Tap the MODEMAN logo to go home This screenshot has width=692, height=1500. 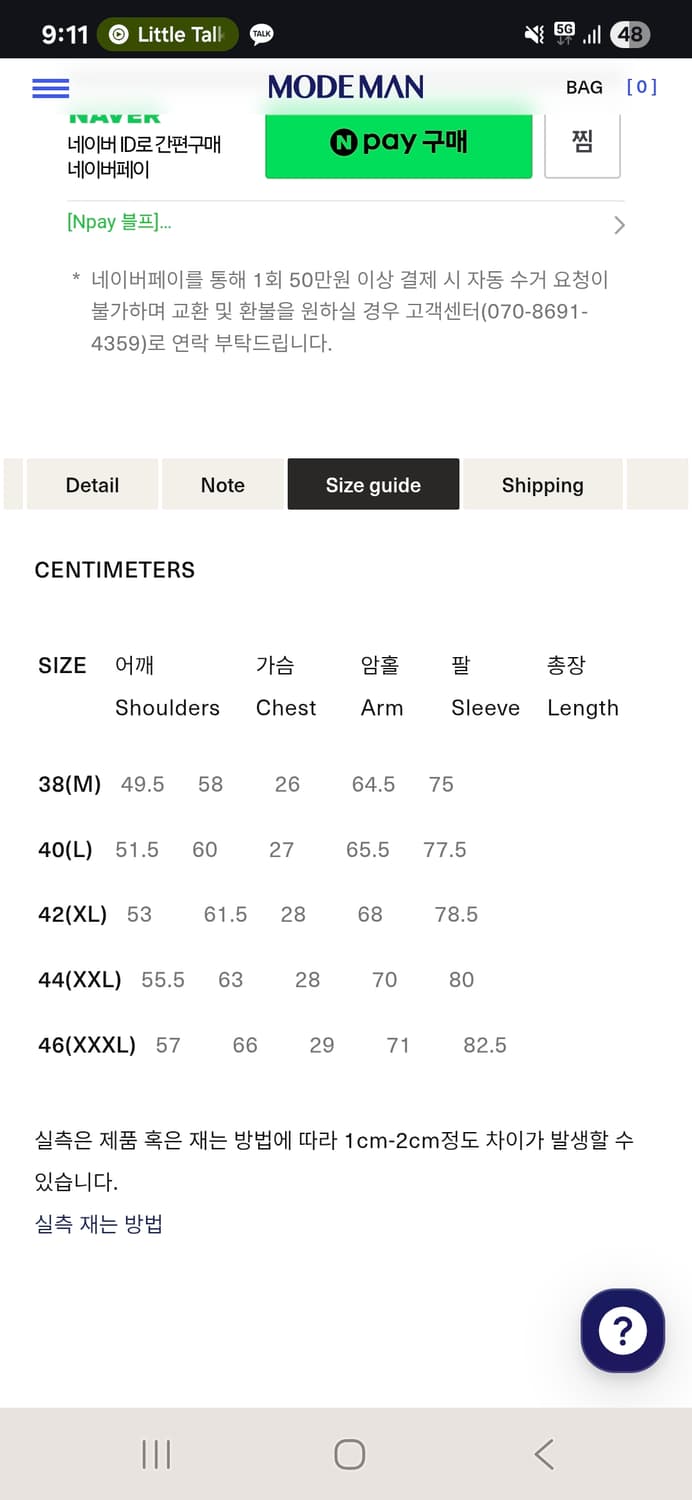tap(345, 88)
